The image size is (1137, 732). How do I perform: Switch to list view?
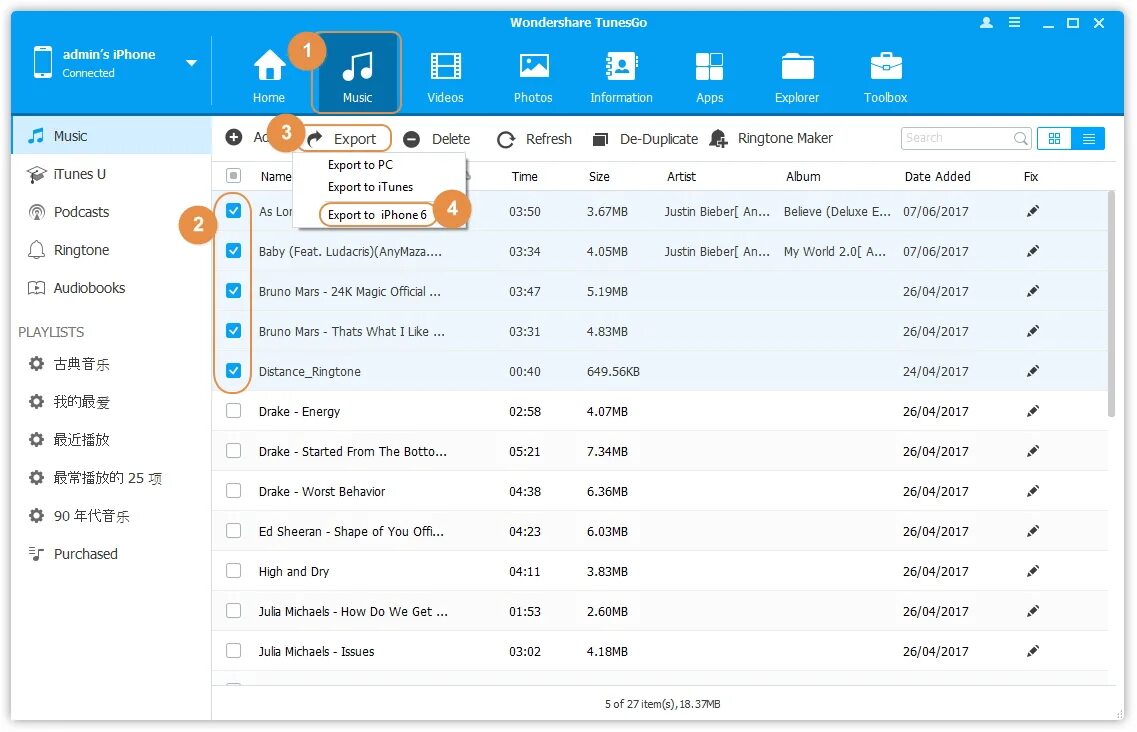tap(1088, 139)
